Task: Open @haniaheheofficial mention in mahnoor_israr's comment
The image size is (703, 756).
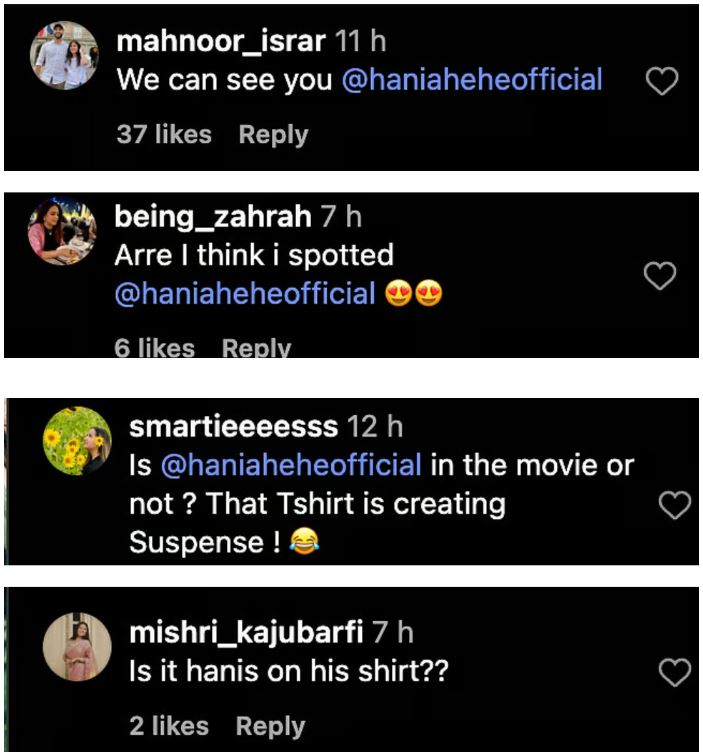Action: [x=472, y=80]
